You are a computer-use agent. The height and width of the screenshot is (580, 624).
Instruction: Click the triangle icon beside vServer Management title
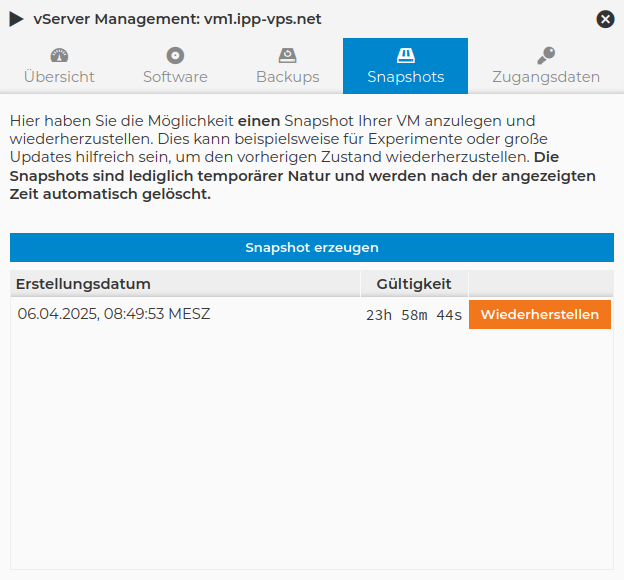point(16,19)
